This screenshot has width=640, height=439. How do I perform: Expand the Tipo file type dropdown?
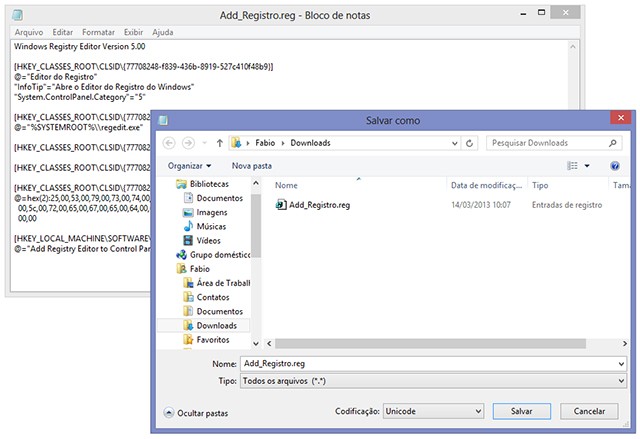click(620, 382)
